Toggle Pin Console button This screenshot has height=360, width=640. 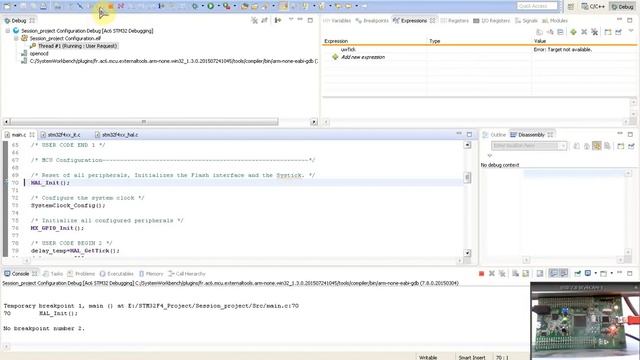point(577,273)
